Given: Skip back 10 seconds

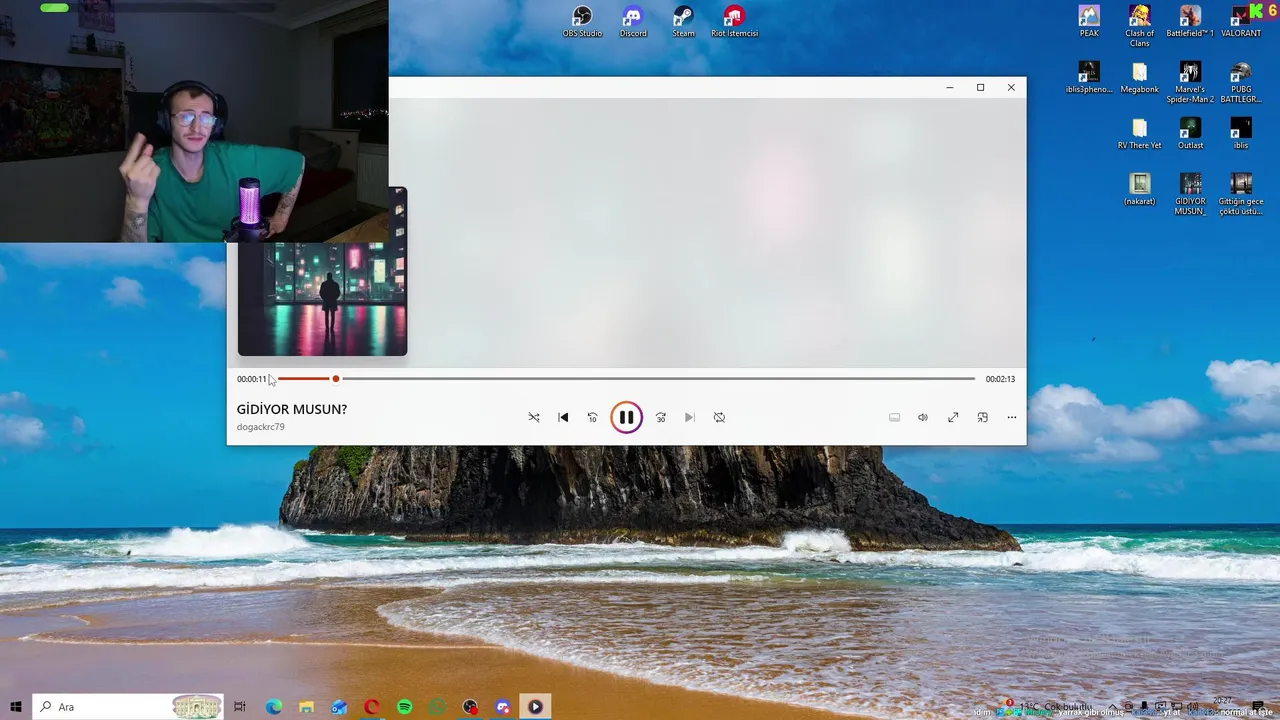Looking at the screenshot, I should [x=592, y=417].
